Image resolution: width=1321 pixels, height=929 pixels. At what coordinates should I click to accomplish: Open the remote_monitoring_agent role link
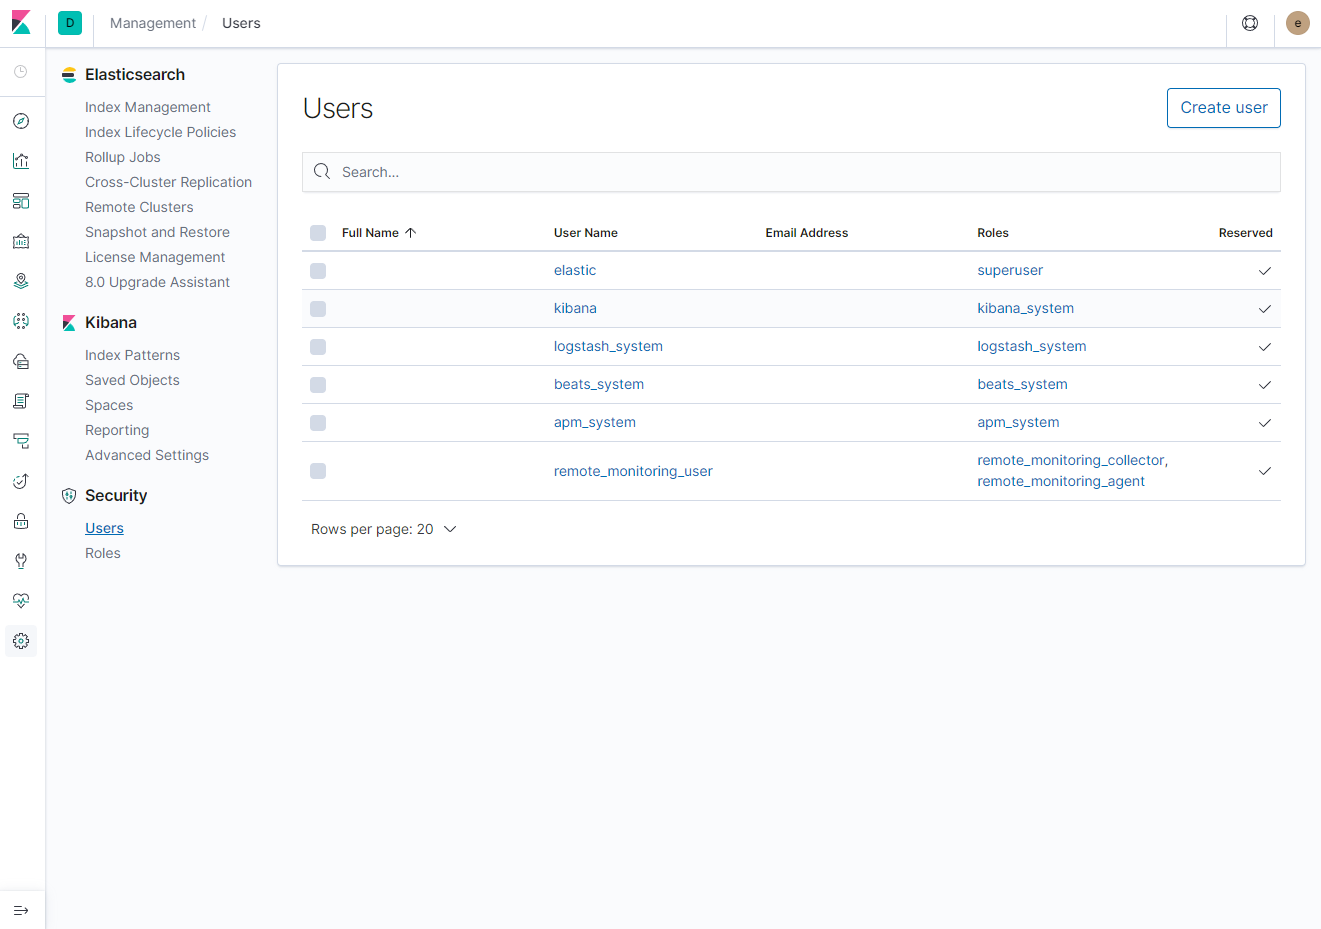1061,481
